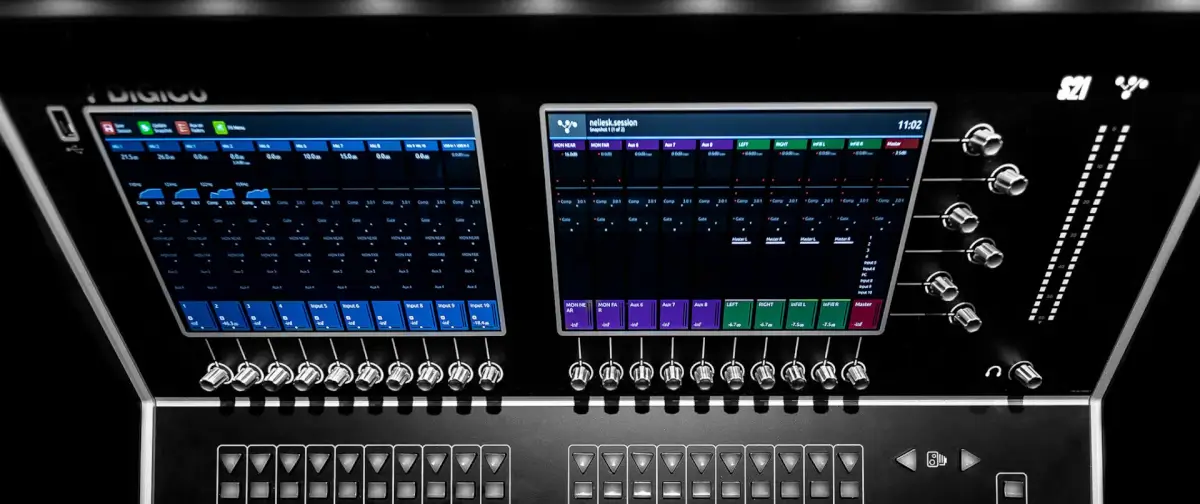Image resolution: width=1200 pixels, height=504 pixels.
Task: Tap the DiGiCo logo on right screen
Action: pos(569,126)
